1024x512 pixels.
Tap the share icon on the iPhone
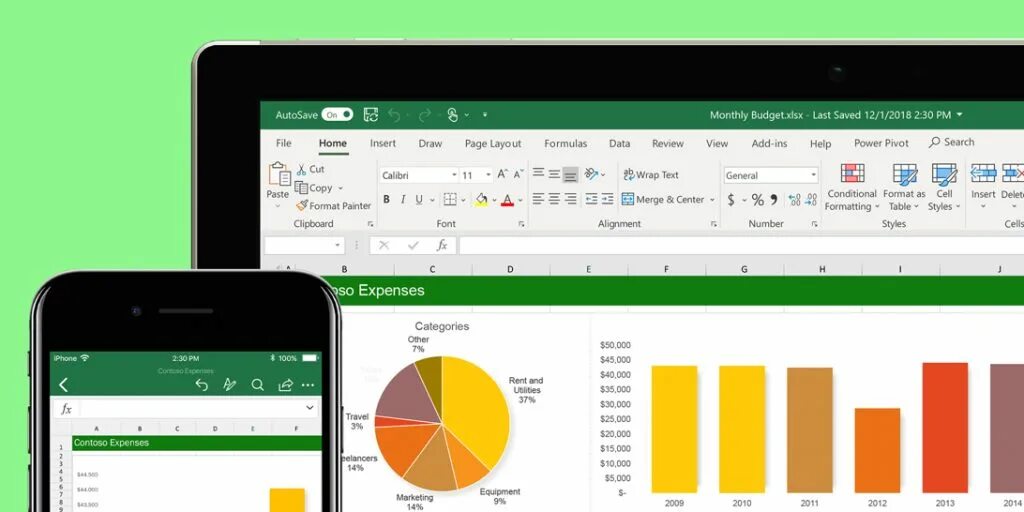tap(285, 385)
